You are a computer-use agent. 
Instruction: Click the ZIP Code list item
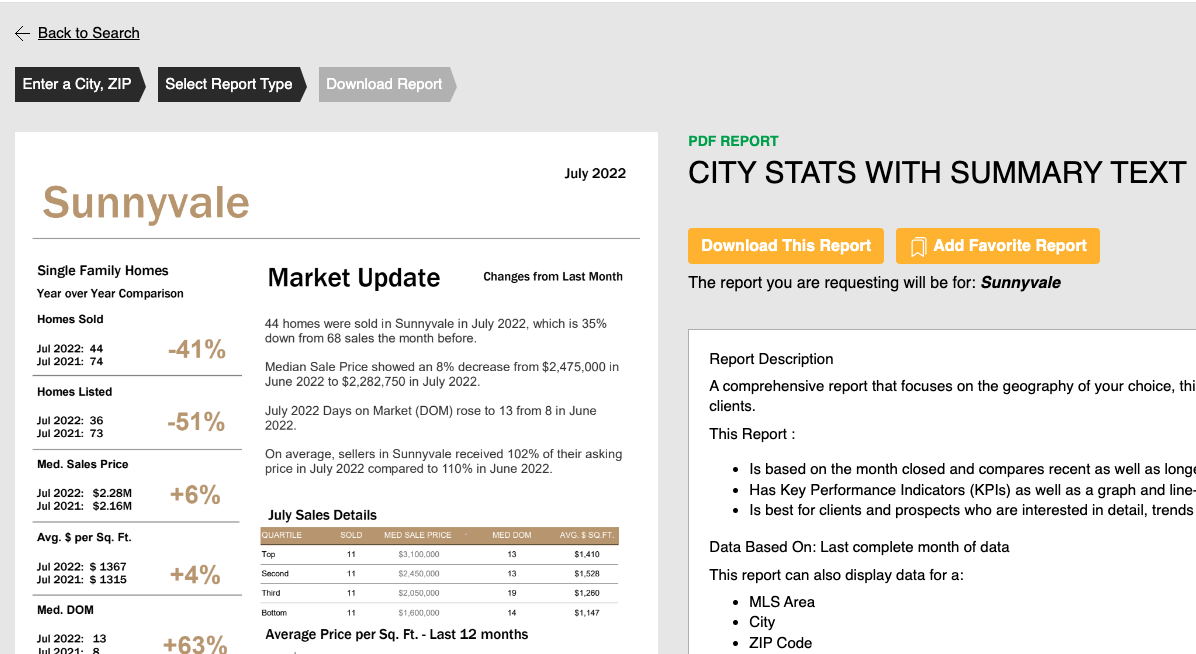(x=780, y=643)
